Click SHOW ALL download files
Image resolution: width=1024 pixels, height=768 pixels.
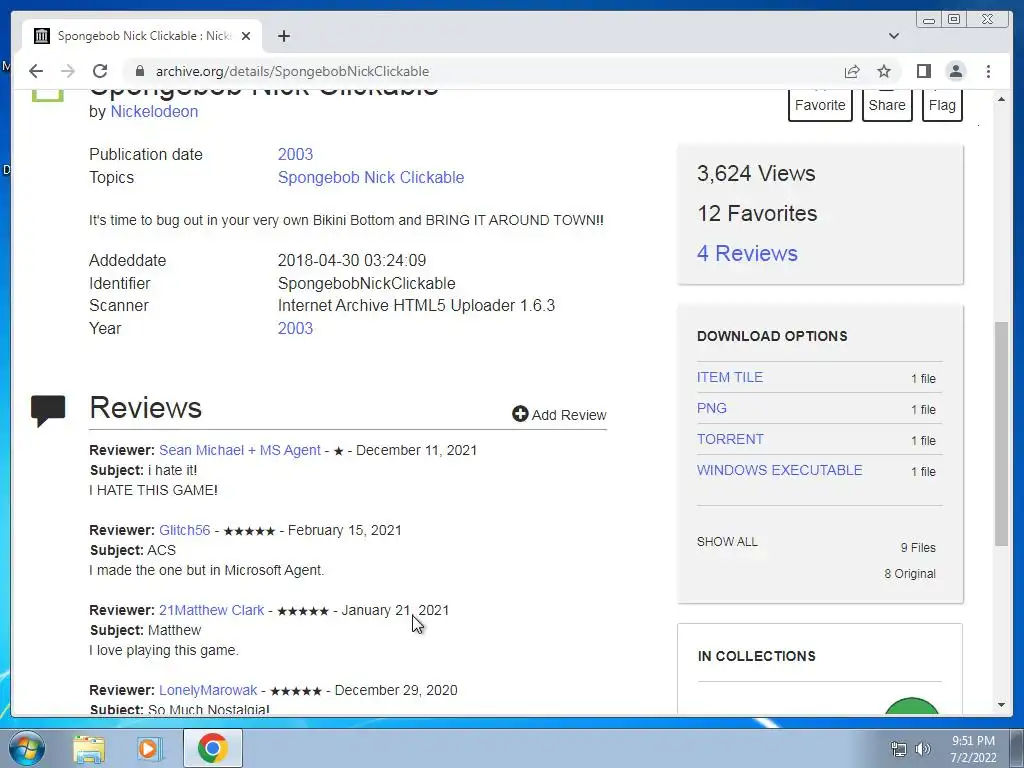click(727, 542)
